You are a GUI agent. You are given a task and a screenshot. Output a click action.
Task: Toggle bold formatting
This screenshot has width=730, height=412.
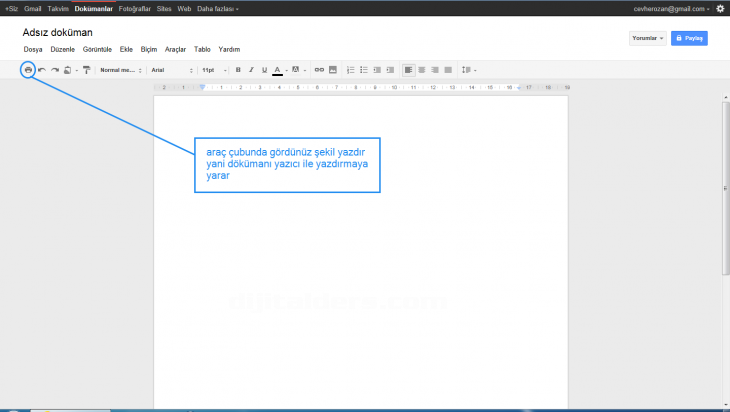point(238,70)
